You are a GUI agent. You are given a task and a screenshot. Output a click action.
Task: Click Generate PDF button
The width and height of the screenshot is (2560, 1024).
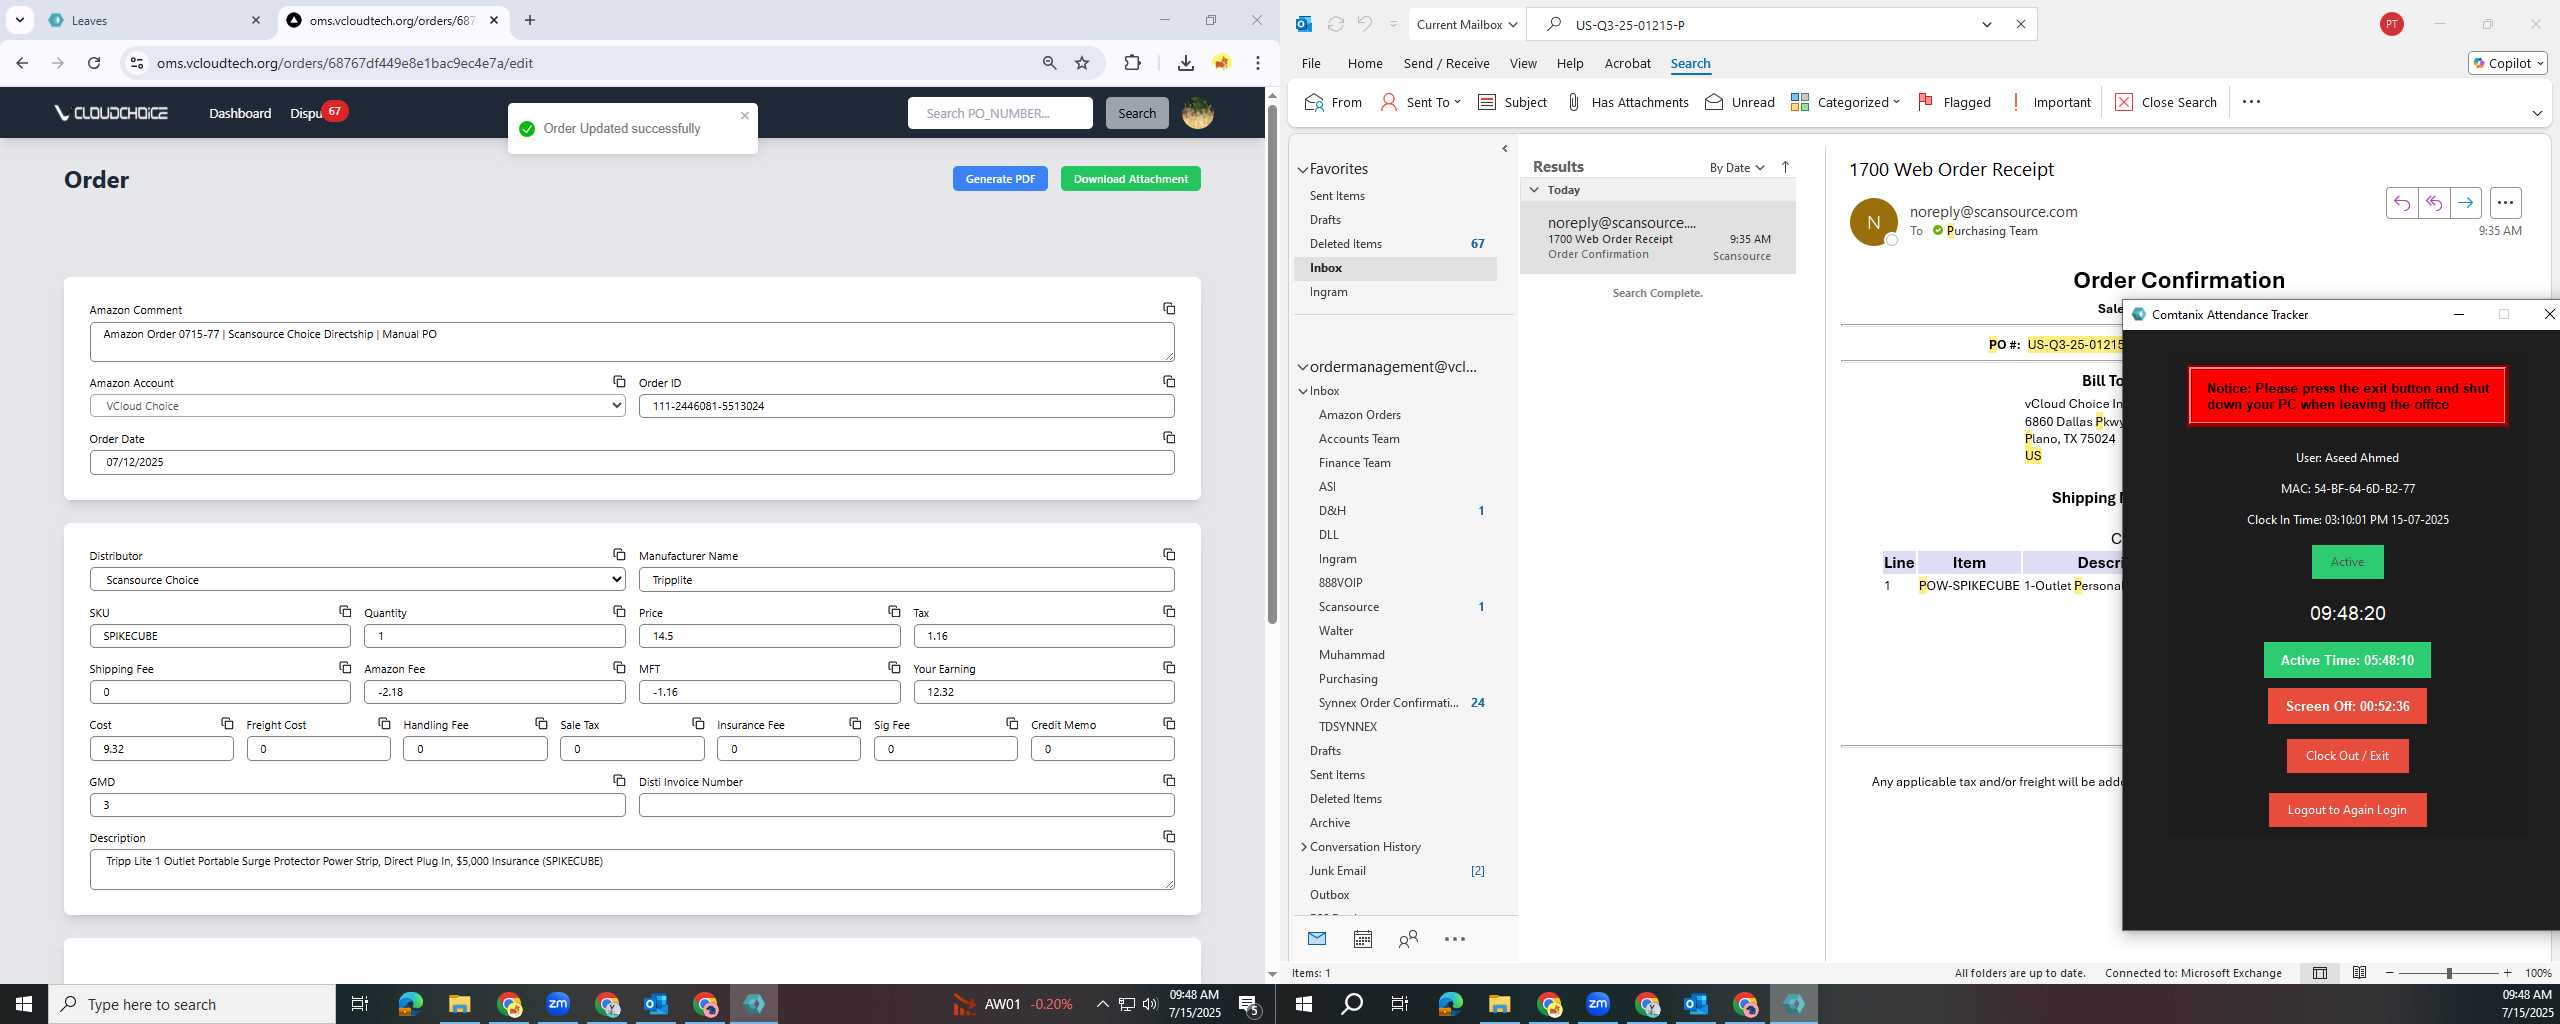1000,179
